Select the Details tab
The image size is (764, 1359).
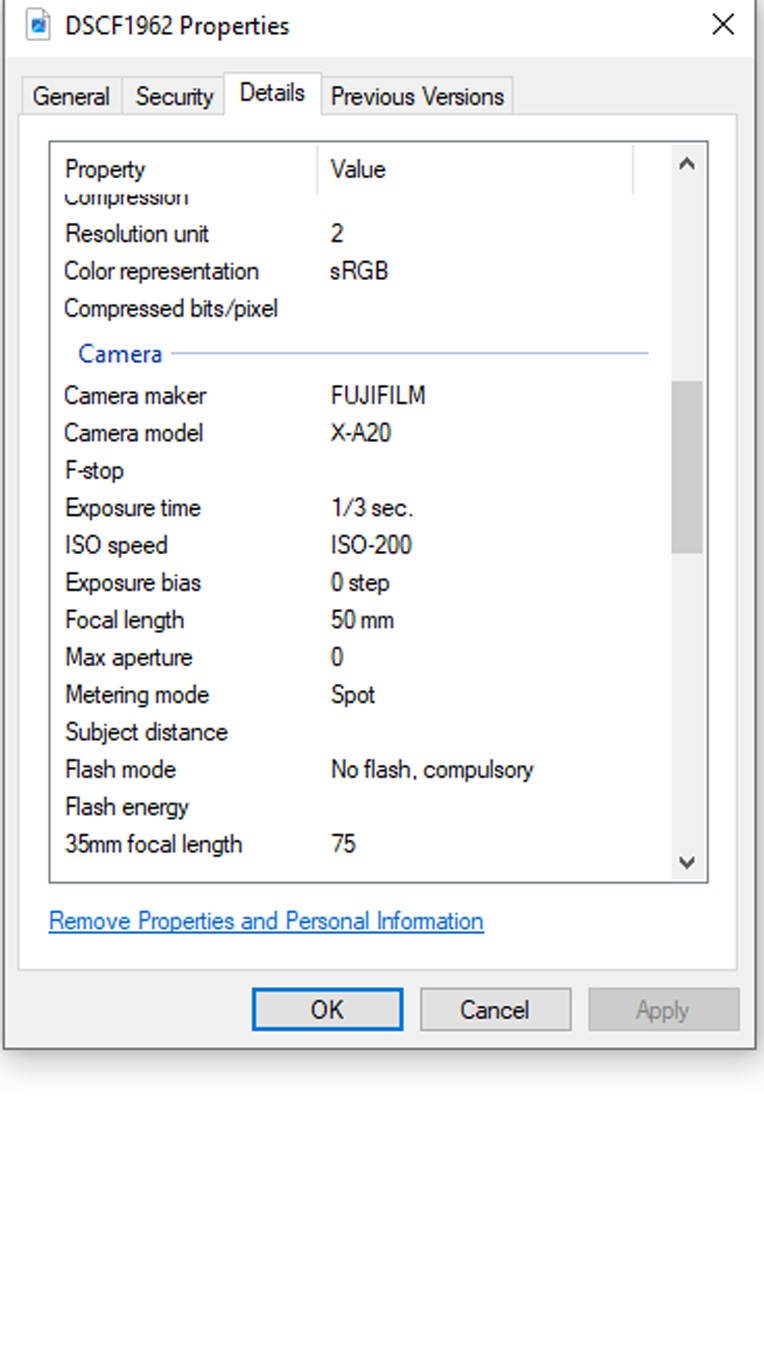(272, 93)
